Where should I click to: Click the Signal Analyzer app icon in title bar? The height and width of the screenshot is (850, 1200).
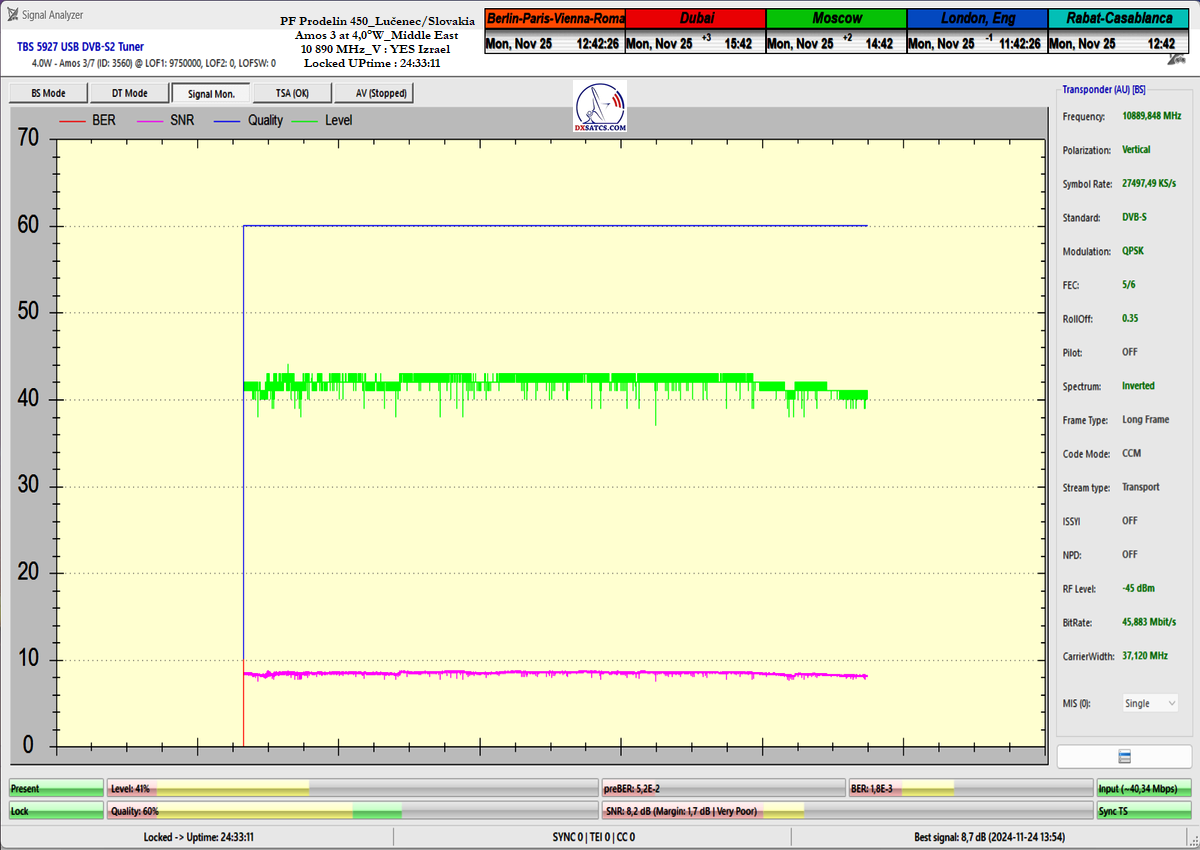coord(13,14)
